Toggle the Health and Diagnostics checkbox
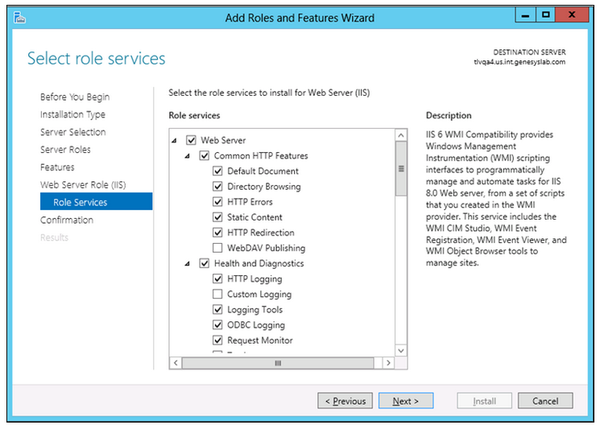 coord(204,263)
